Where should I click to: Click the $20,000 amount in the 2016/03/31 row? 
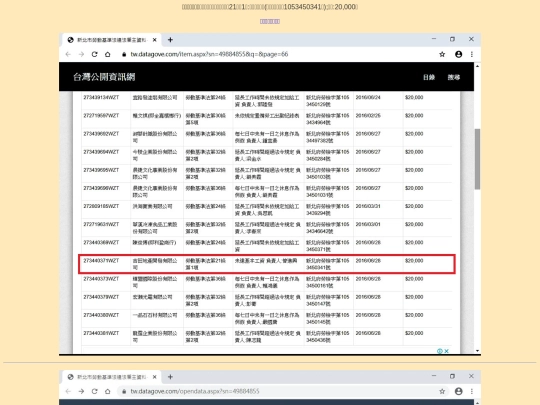[x=414, y=206]
